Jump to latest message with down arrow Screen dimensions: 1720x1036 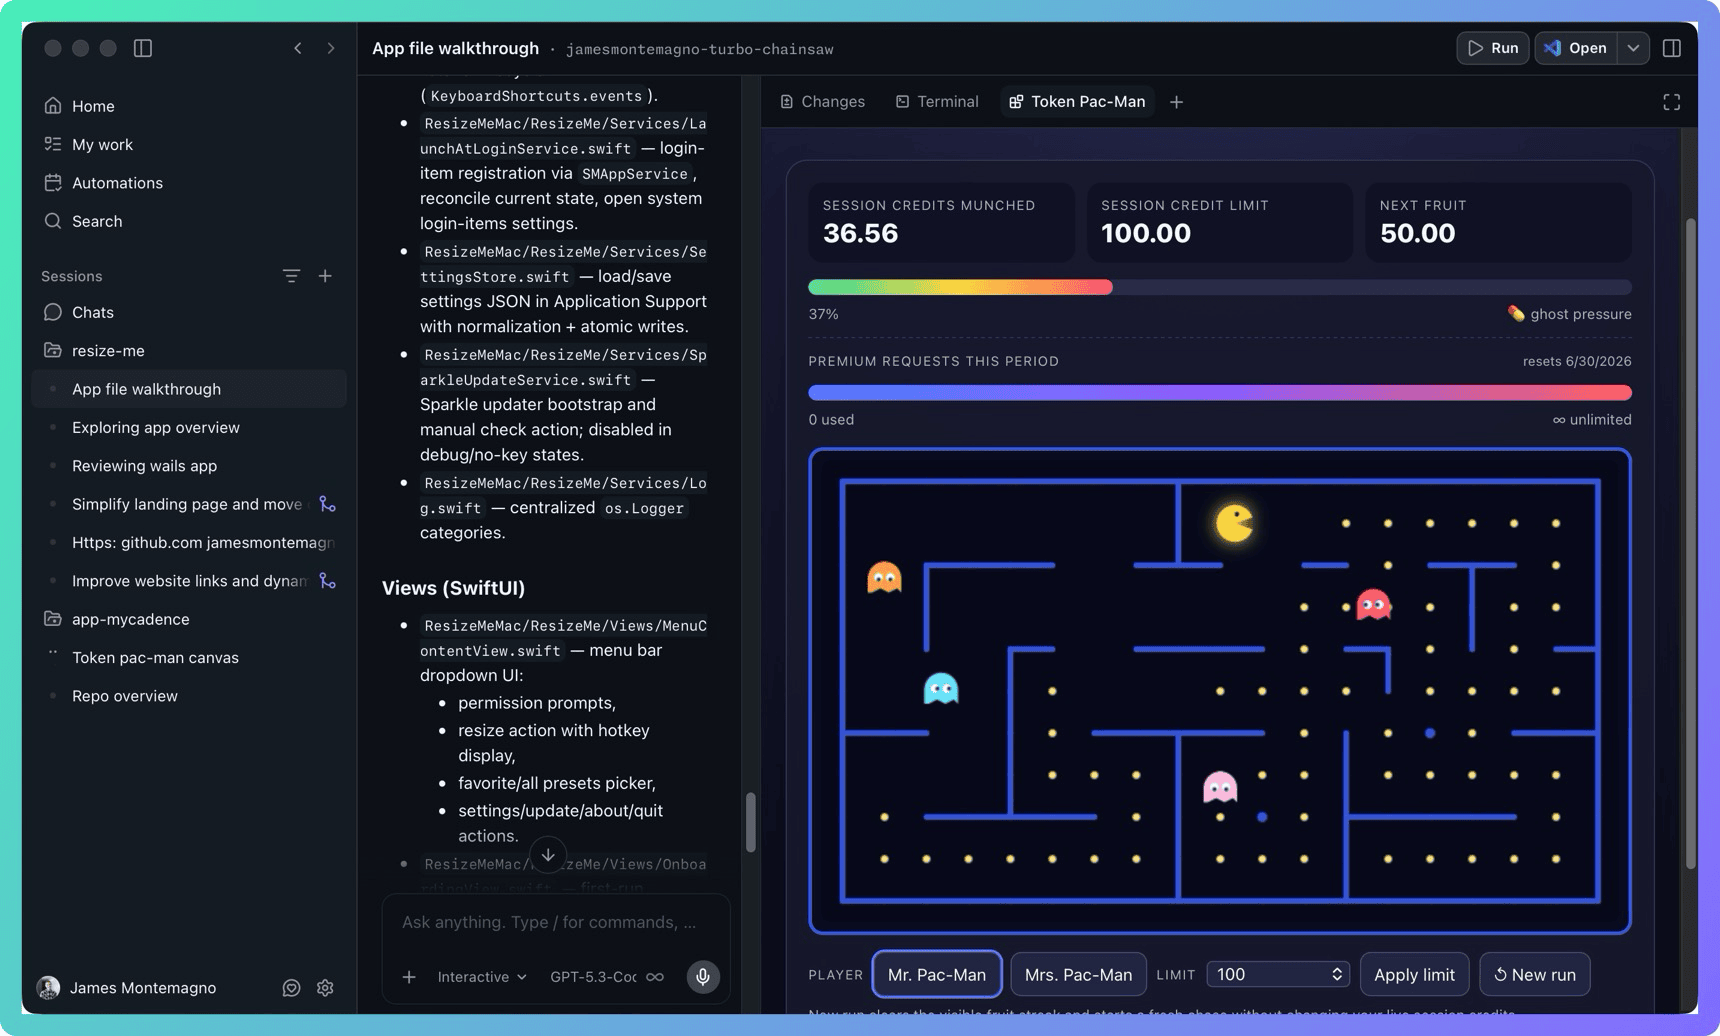click(x=548, y=855)
